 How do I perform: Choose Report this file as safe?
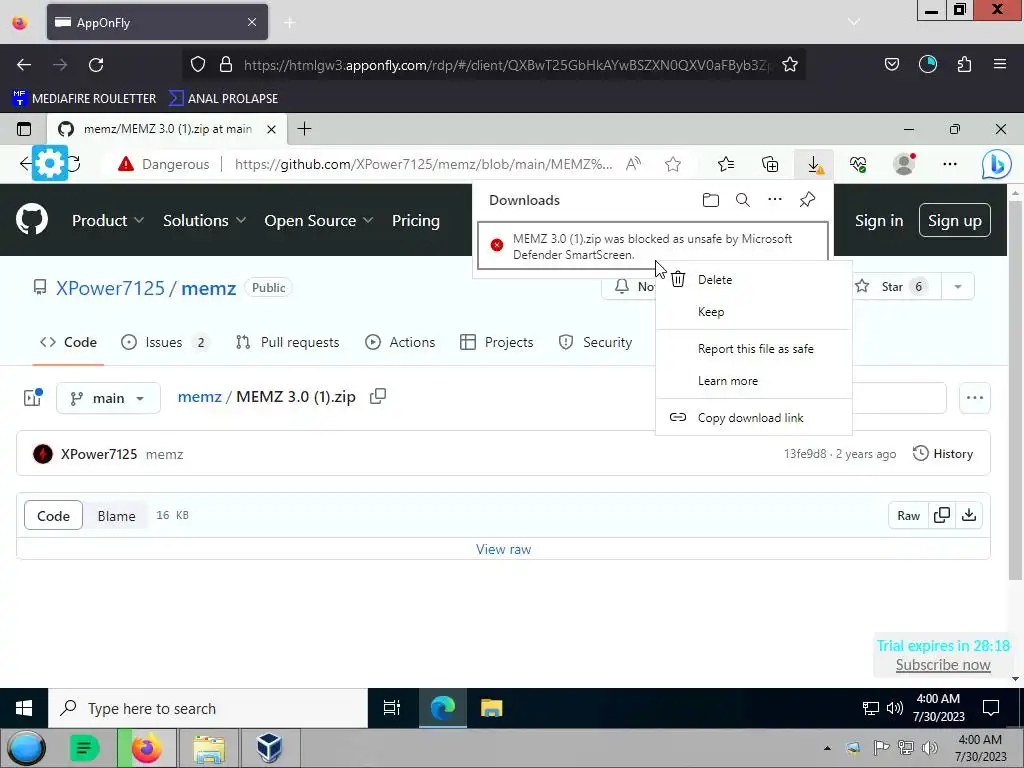click(754, 349)
